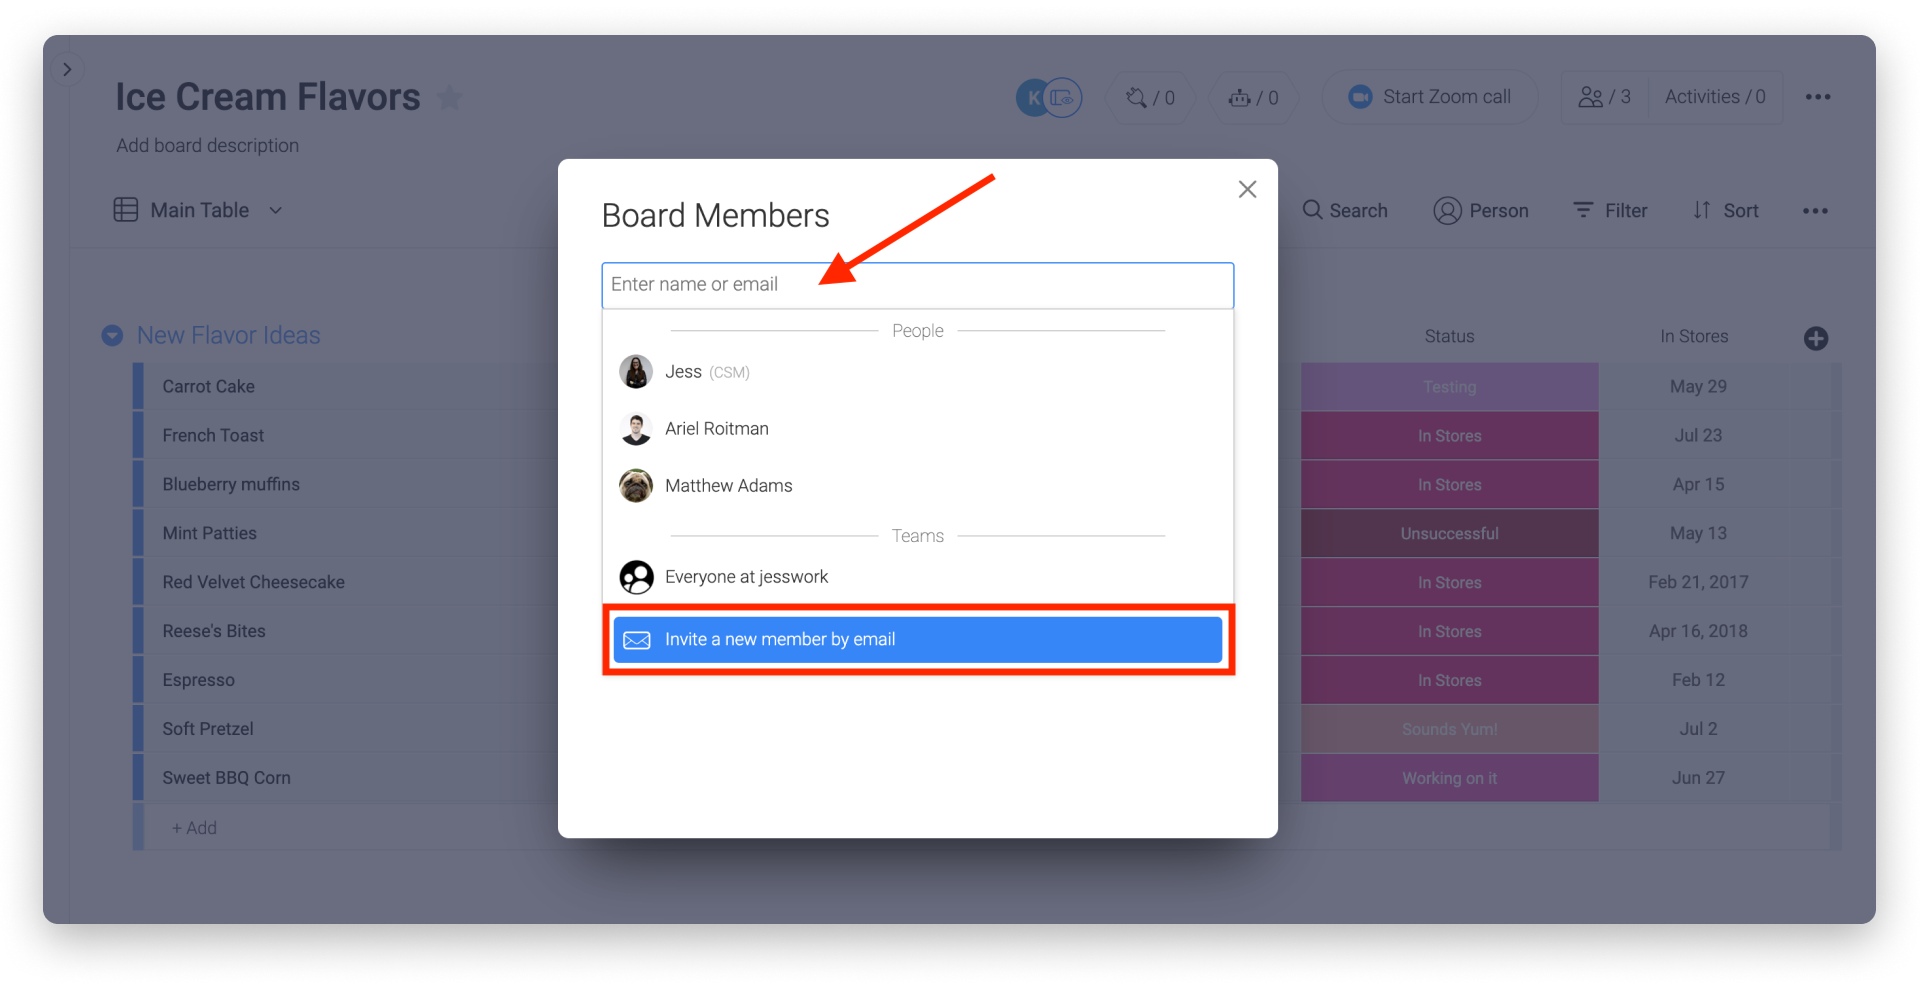Image resolution: width=1920 pixels, height=989 pixels.
Task: Click the Feb 21, 2017 date cell
Action: click(x=1698, y=583)
